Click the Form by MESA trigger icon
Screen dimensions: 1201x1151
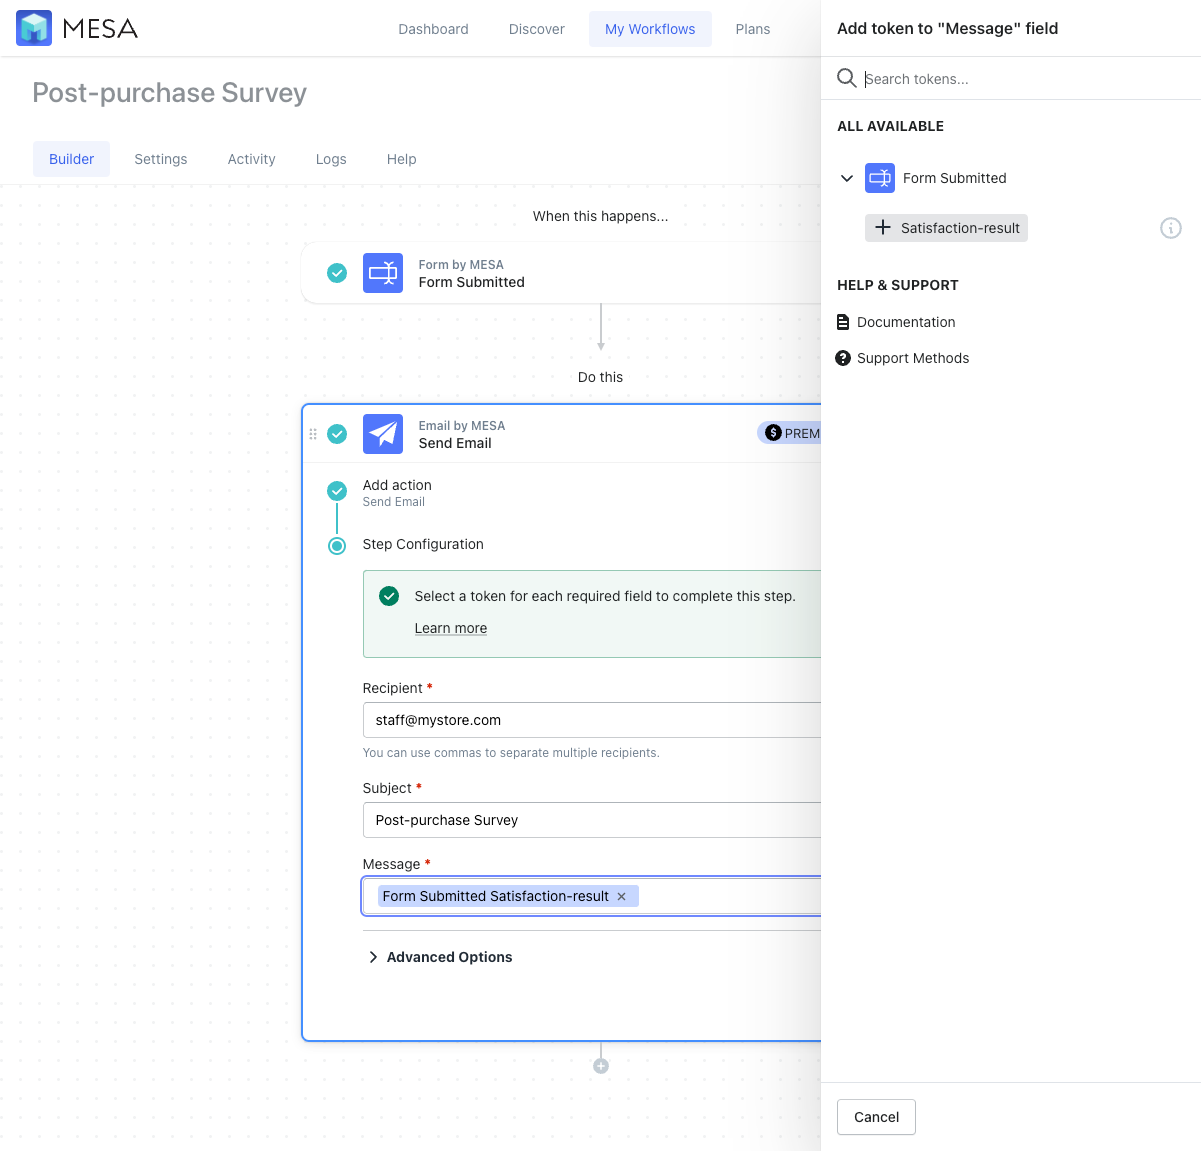[x=383, y=273]
